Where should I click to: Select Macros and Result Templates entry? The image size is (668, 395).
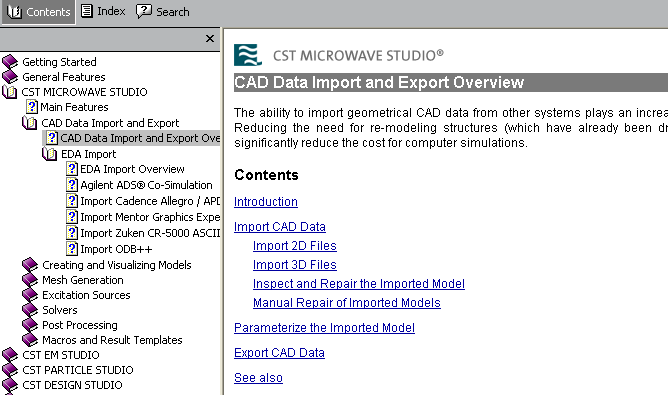click(112, 340)
